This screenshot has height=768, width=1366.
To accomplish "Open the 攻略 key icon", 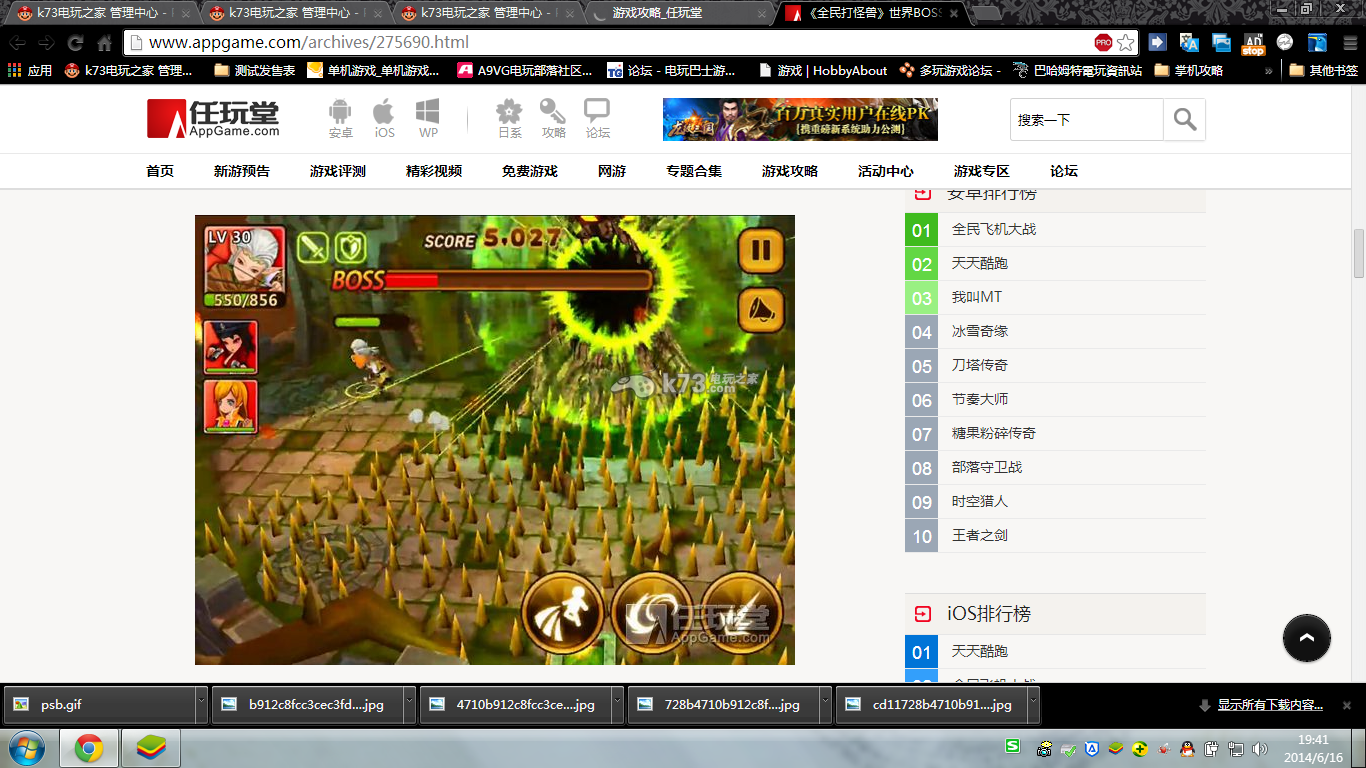I will pos(553,119).
